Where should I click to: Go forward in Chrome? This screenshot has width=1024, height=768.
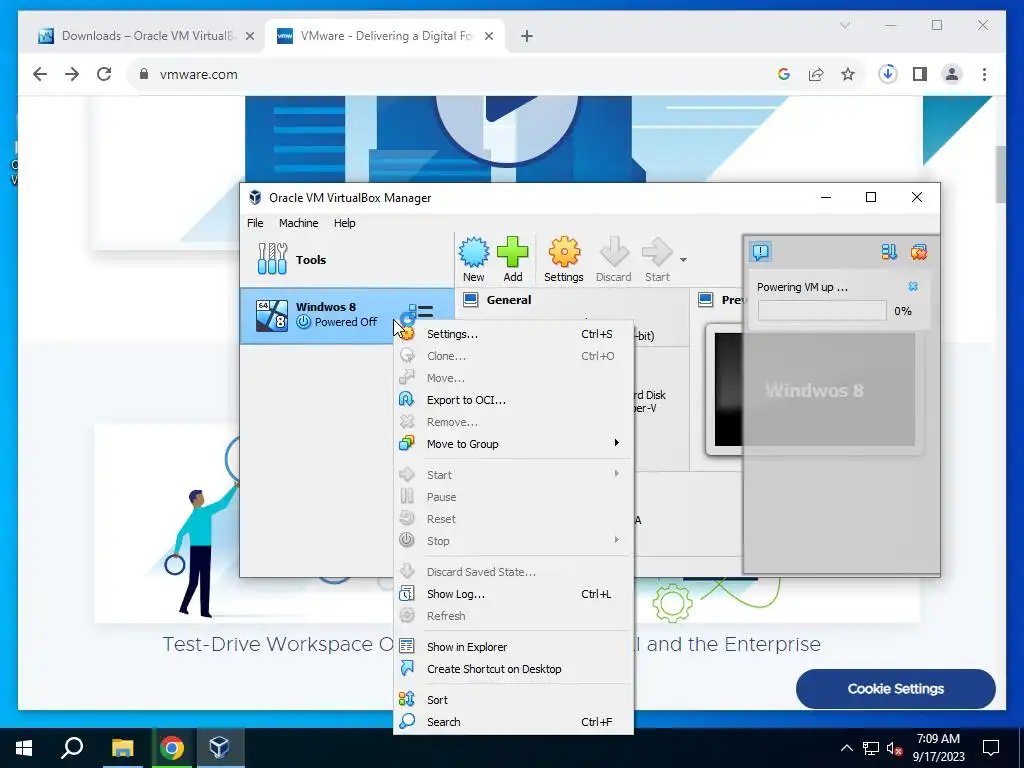pyautogui.click(x=72, y=74)
